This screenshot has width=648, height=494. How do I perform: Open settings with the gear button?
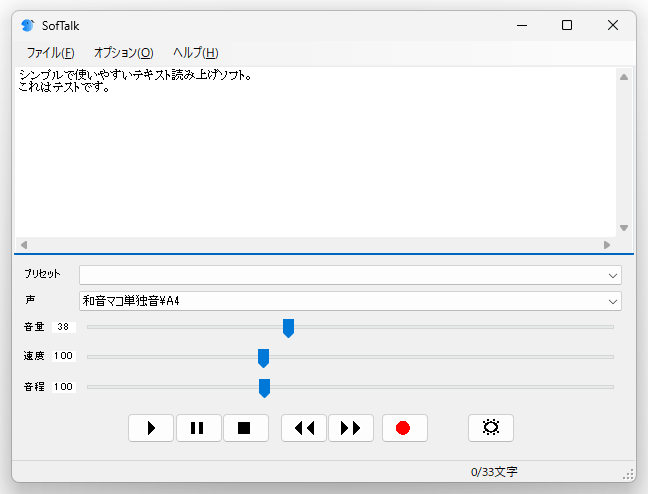click(x=491, y=428)
